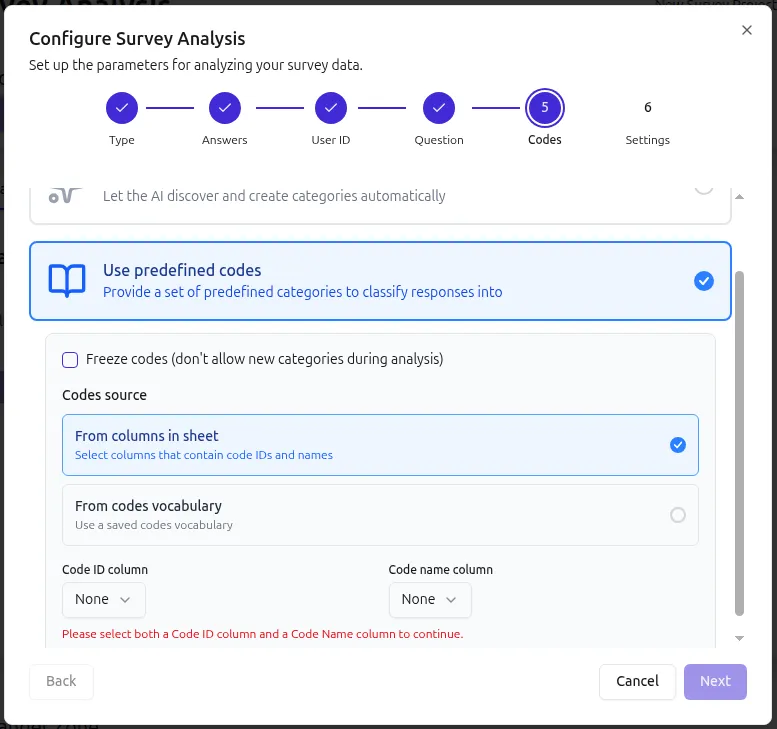Click the open book predefined codes icon
Screen dimensions: 777x729
click(x=67, y=281)
